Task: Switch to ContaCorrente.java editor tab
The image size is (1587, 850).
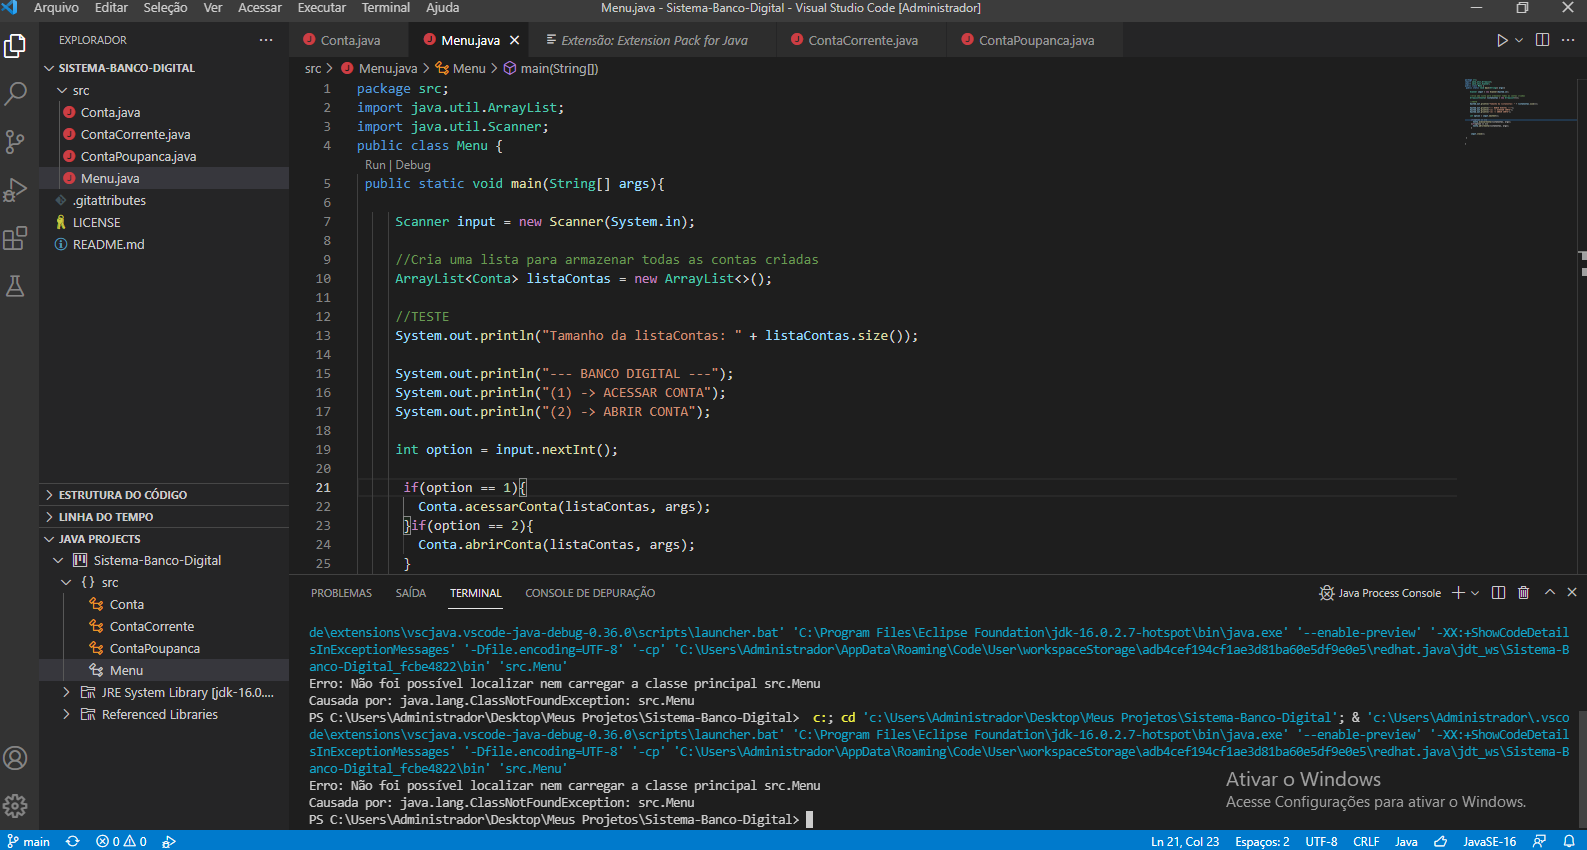Action: pyautogui.click(x=862, y=41)
